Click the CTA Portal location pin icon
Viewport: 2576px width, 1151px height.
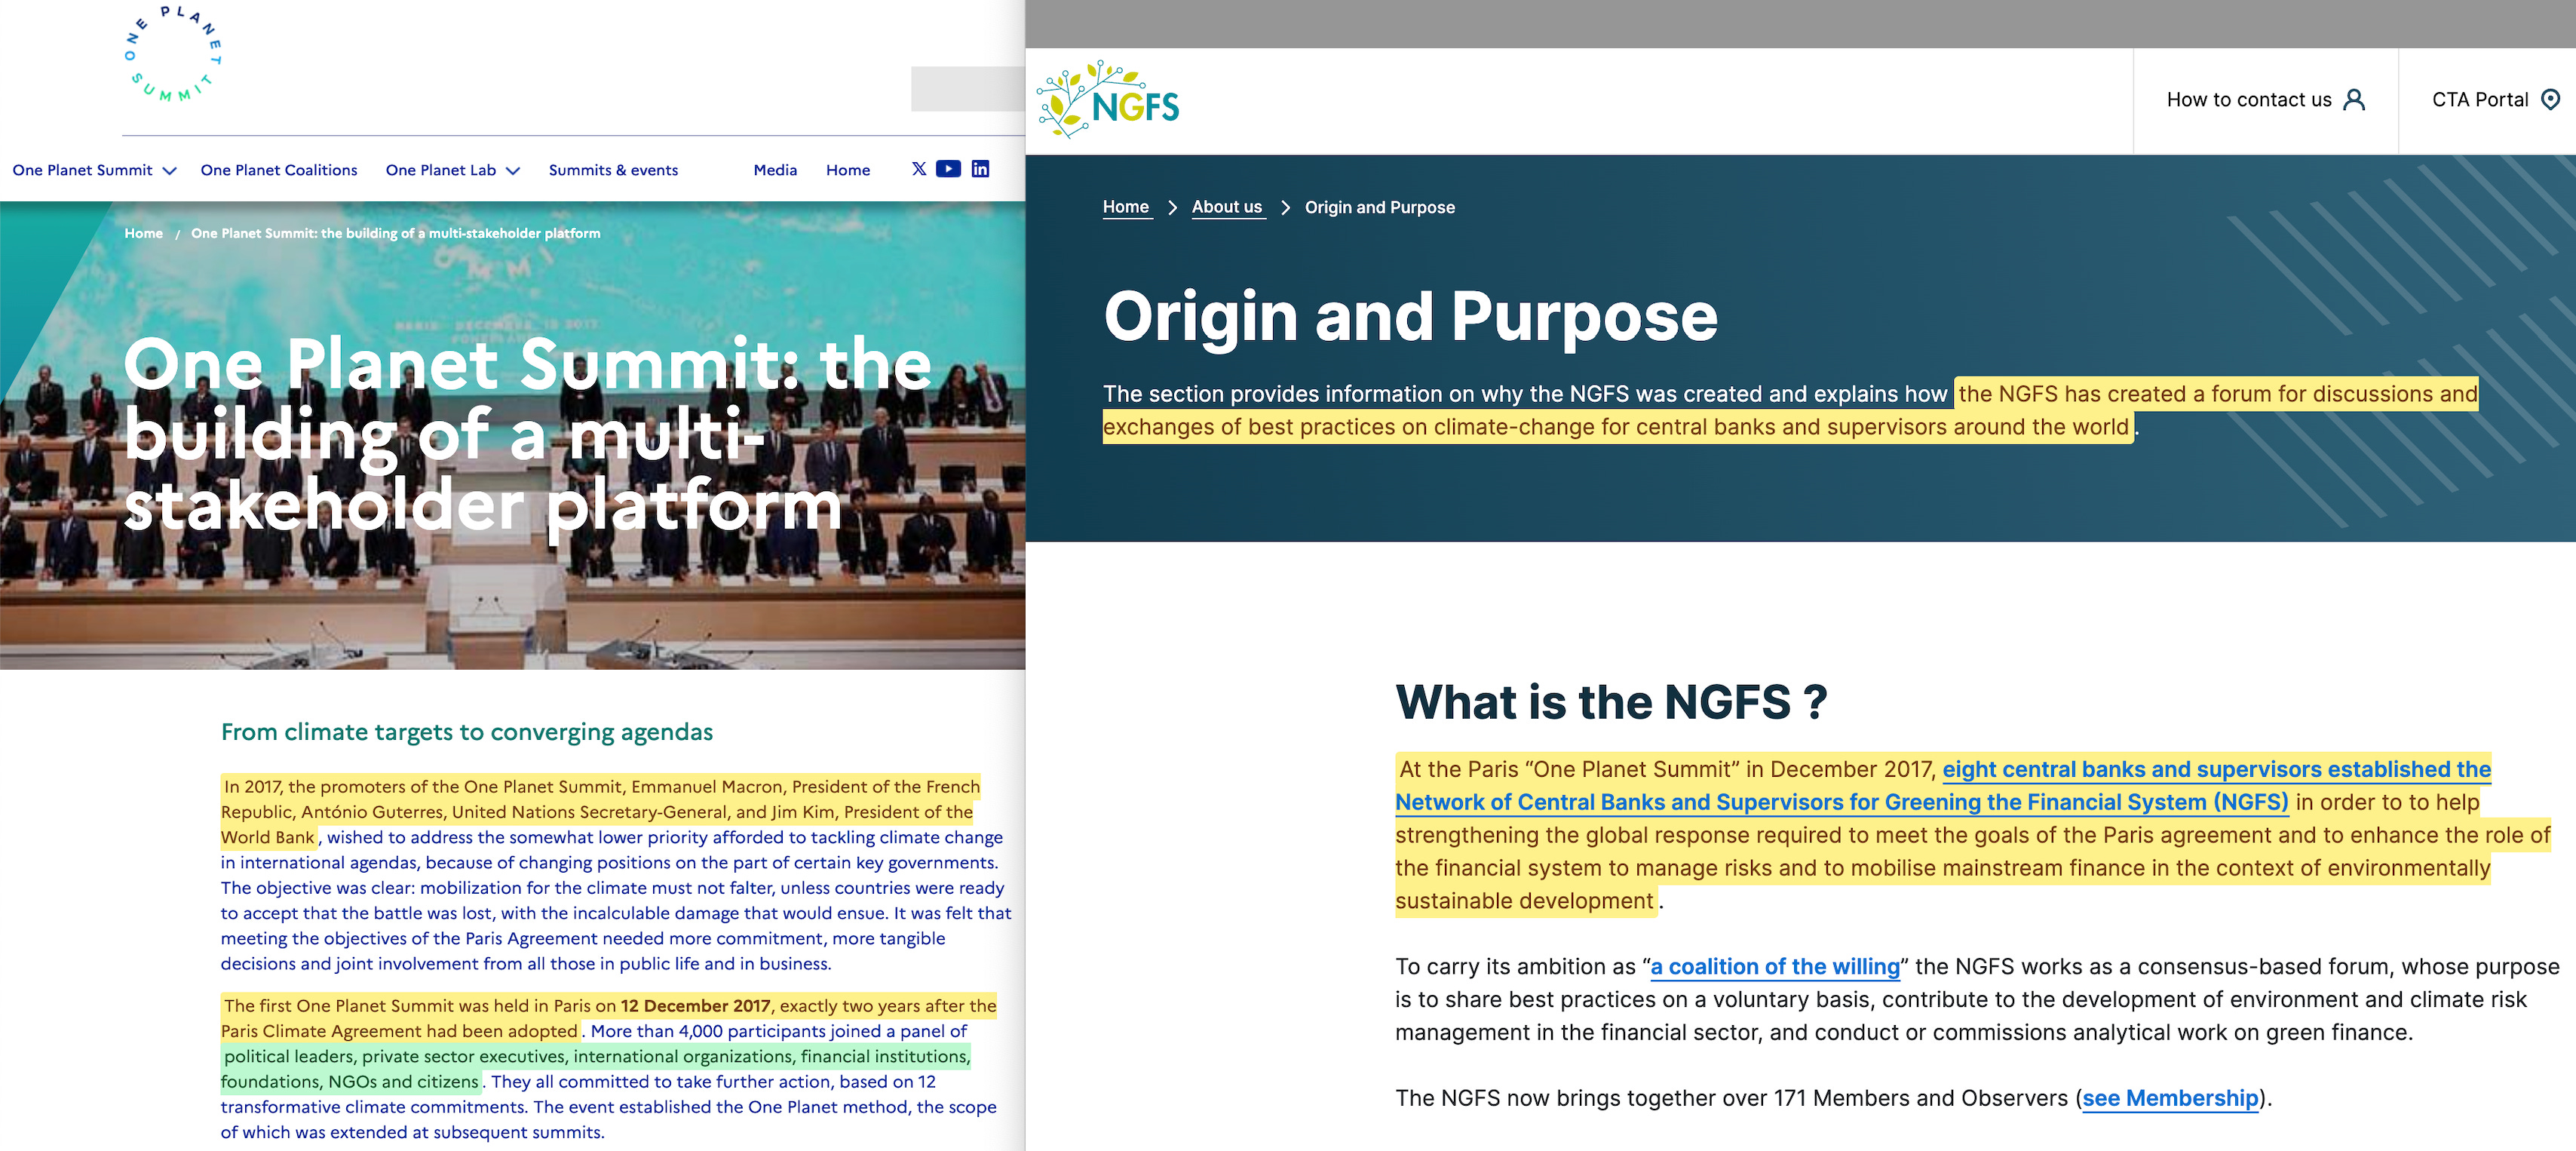[2550, 100]
